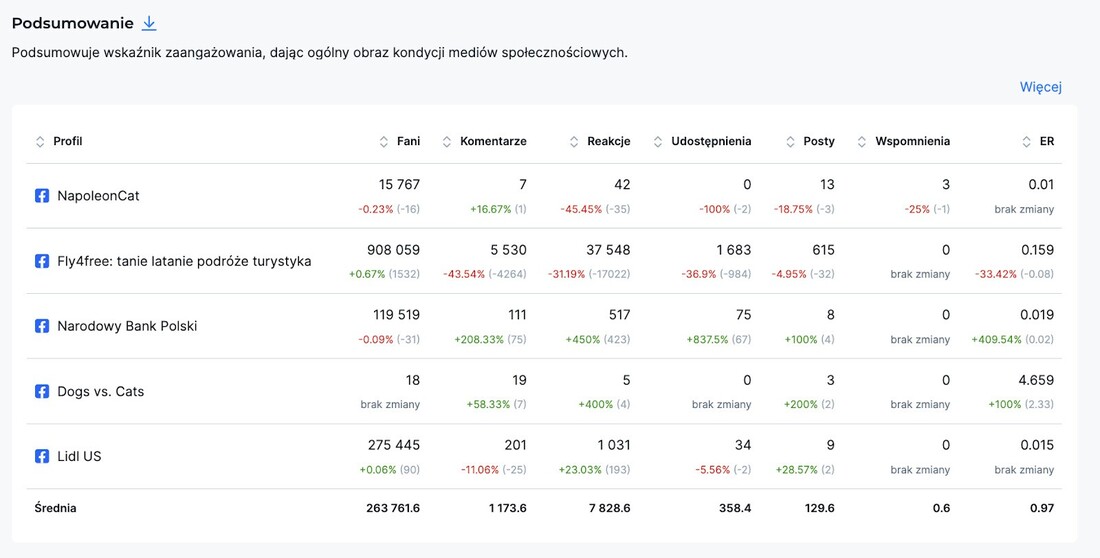Click Facebook icon beside NapoleonCat

[x=42, y=196]
